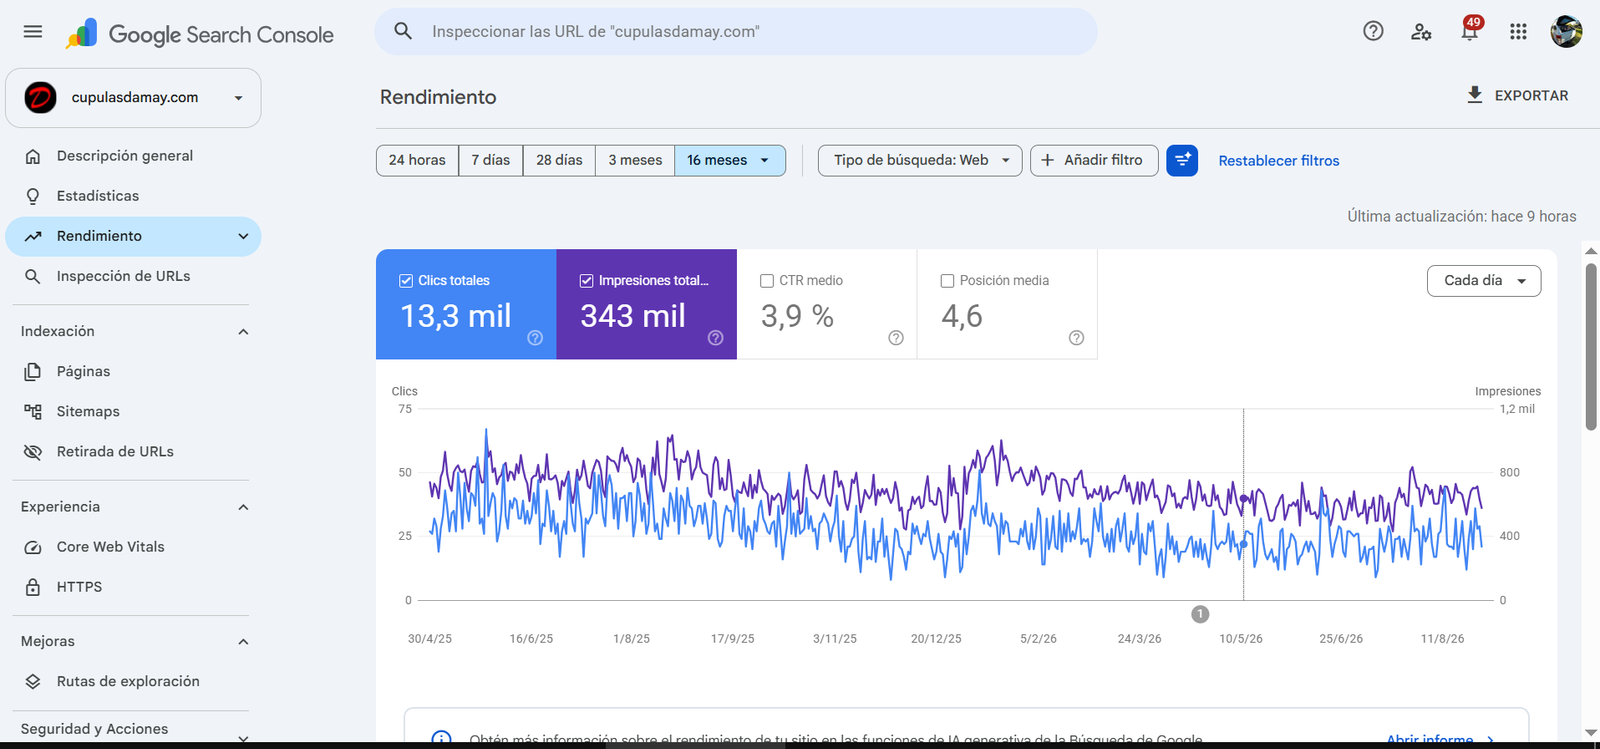Click the 13,3 mil clicks value

coord(456,316)
